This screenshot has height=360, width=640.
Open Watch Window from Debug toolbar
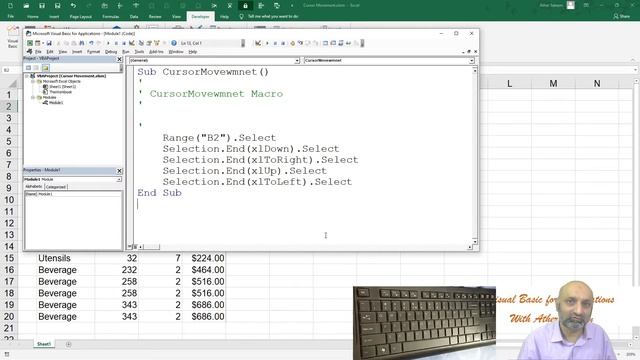341,43
